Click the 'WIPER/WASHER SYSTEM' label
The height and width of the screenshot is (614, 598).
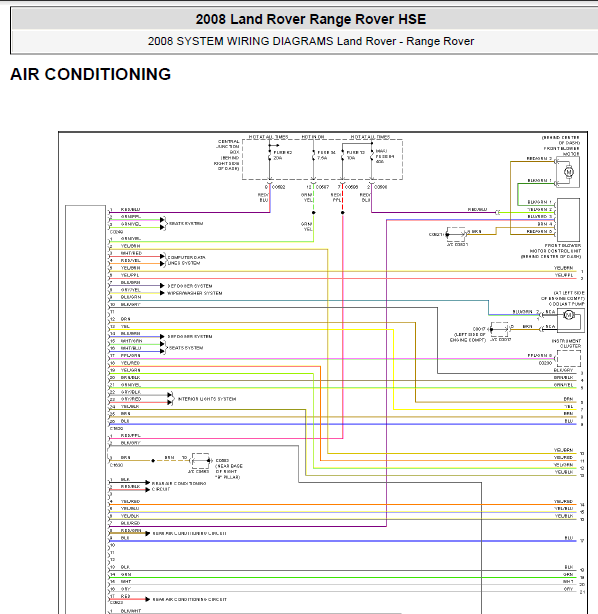pyautogui.click(x=195, y=293)
